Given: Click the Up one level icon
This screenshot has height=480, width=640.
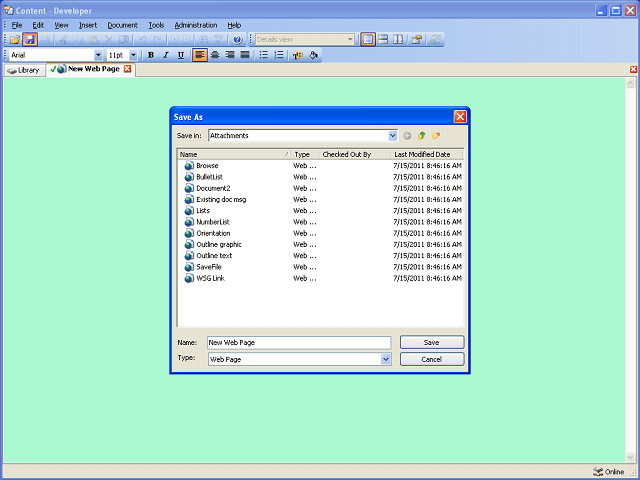Looking at the screenshot, I should point(422,136).
